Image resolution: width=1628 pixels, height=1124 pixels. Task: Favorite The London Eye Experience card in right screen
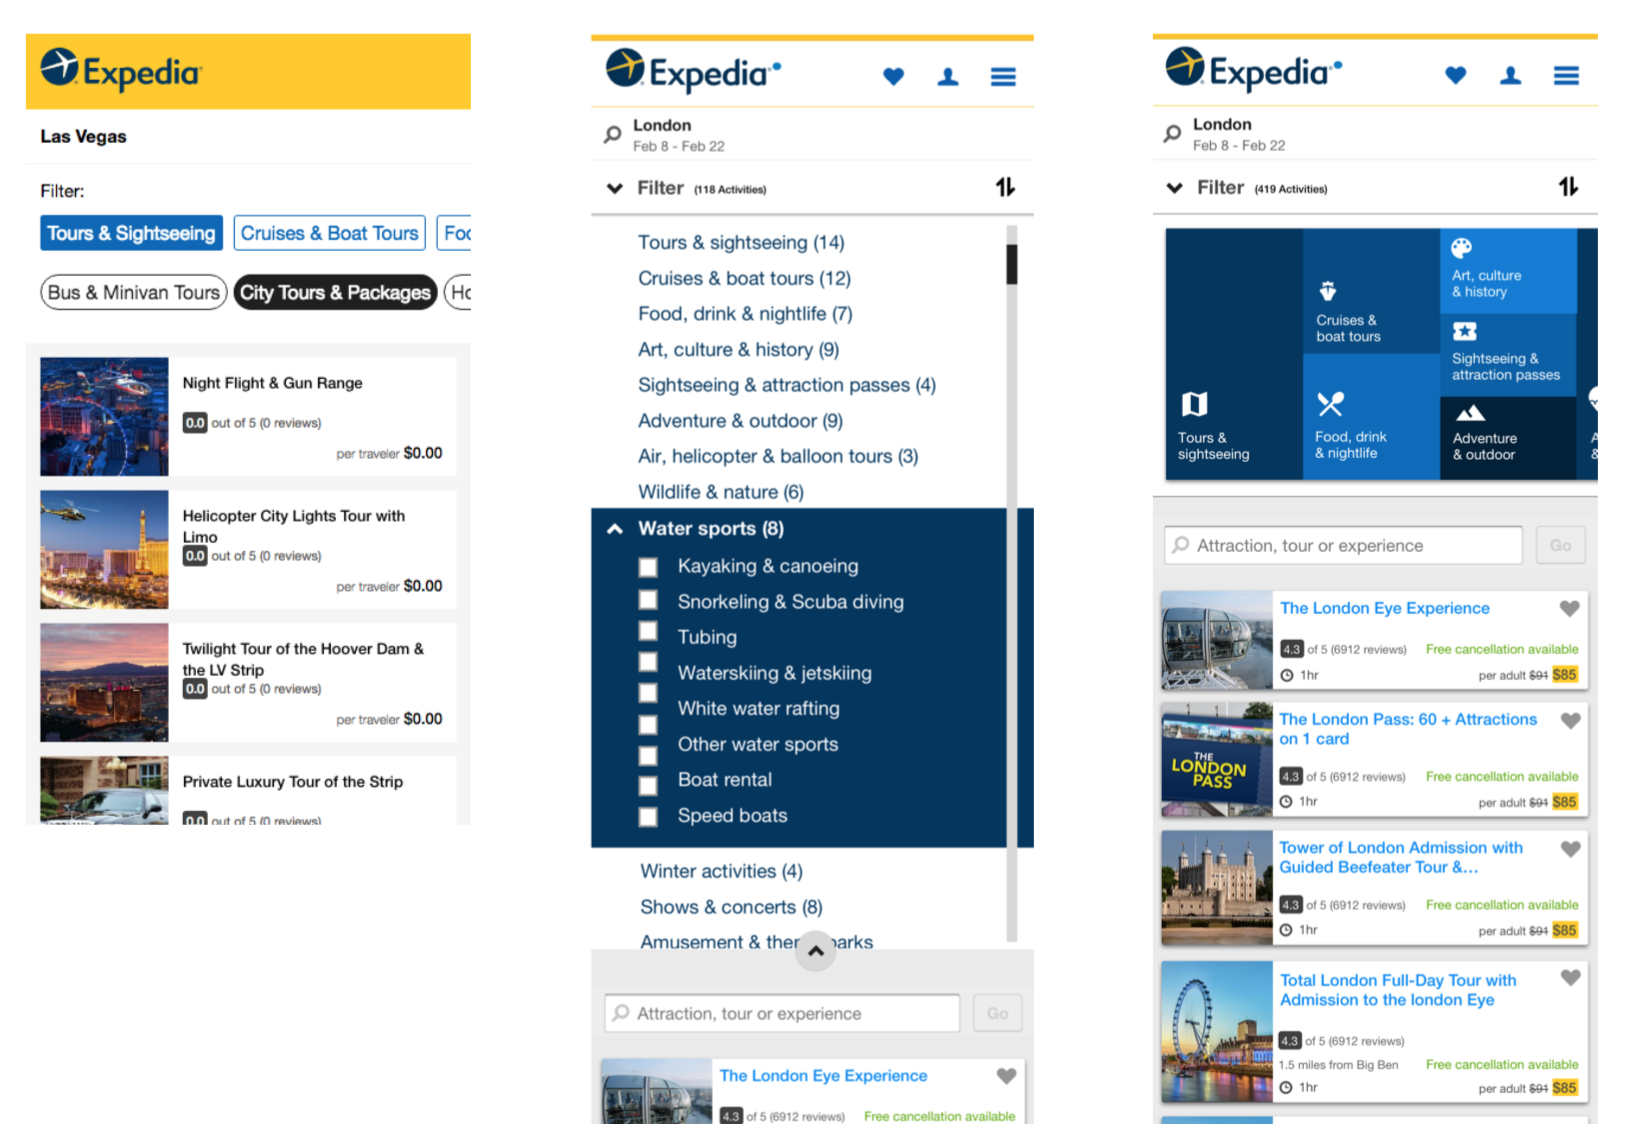coord(1569,608)
